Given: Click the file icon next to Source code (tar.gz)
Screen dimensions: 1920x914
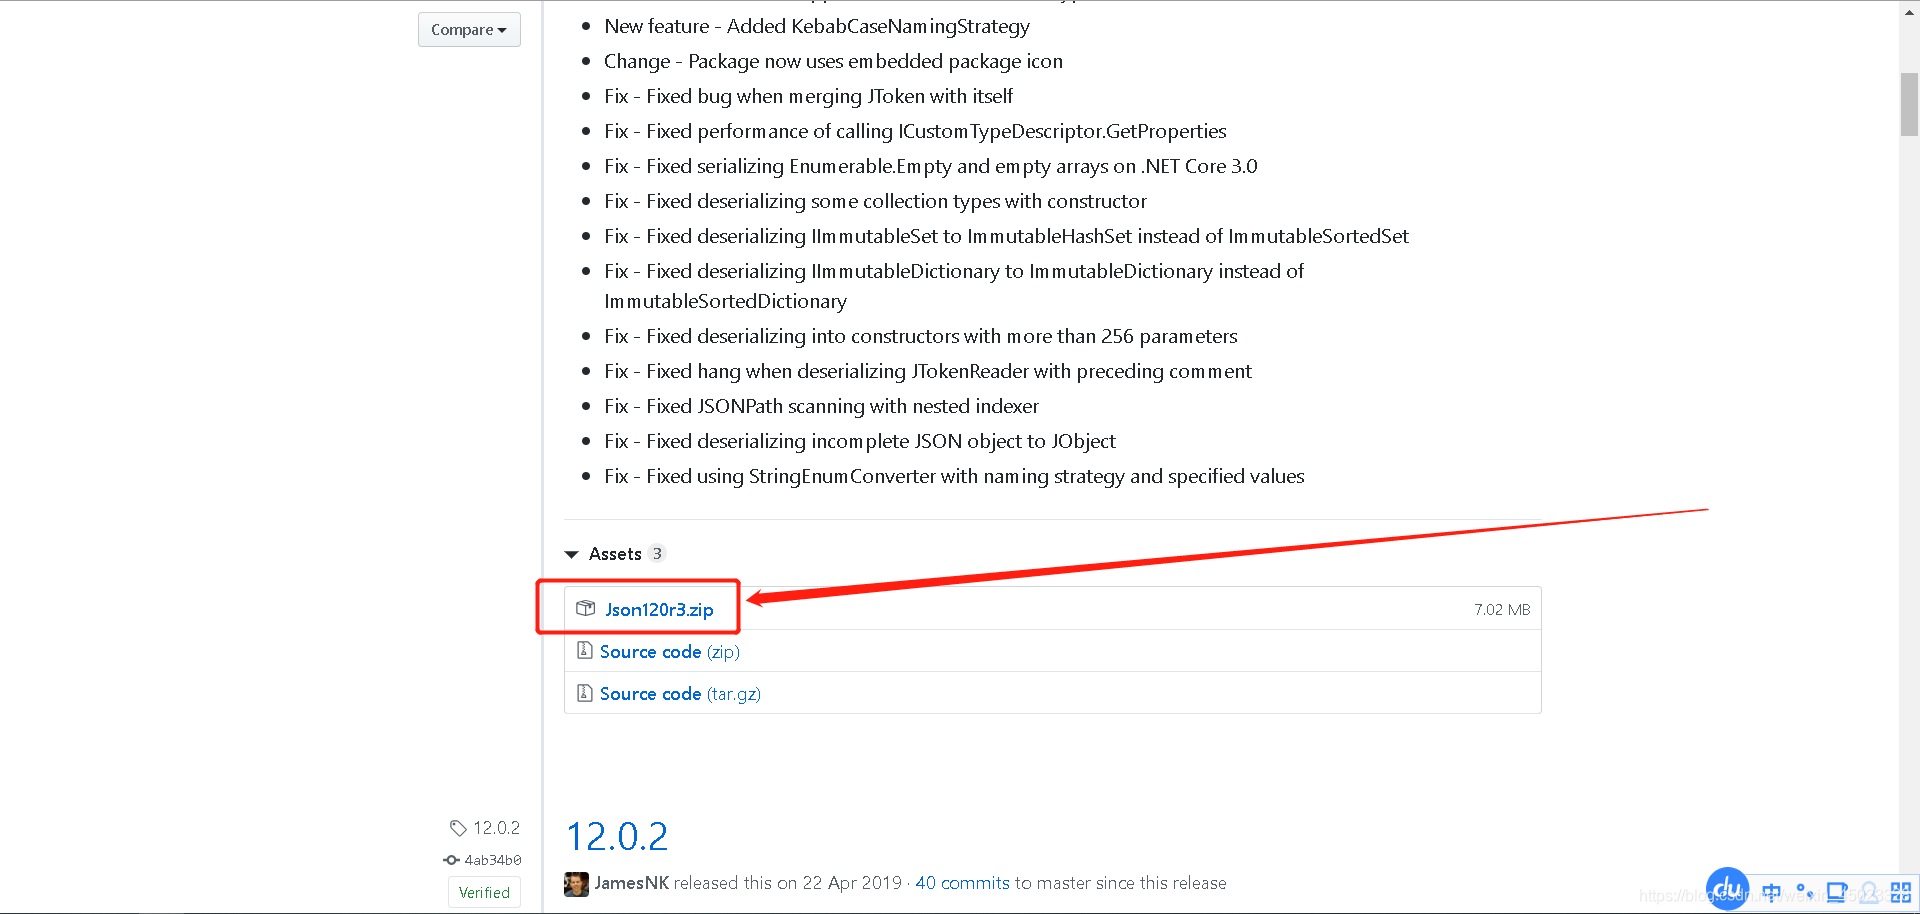Looking at the screenshot, I should click(585, 692).
